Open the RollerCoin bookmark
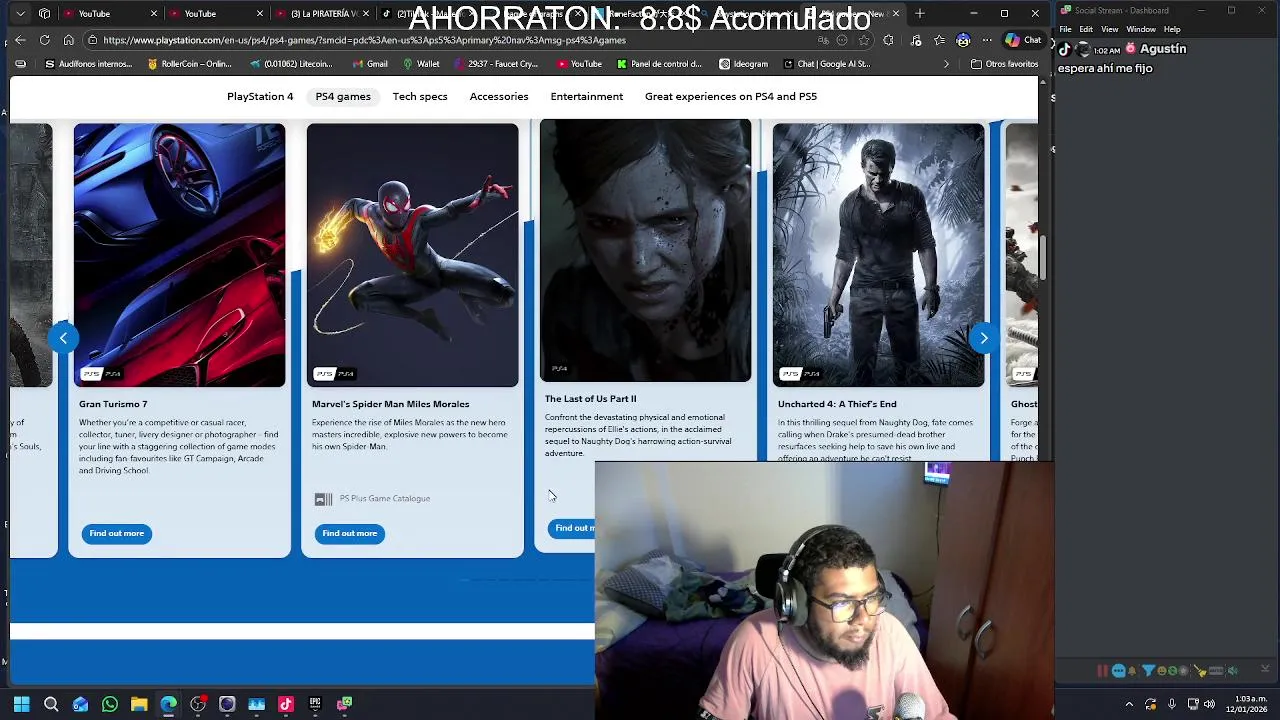 tap(189, 64)
